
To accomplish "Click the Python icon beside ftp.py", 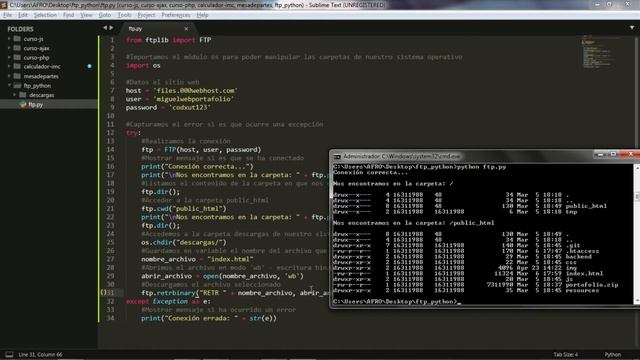I will click(x=23, y=104).
